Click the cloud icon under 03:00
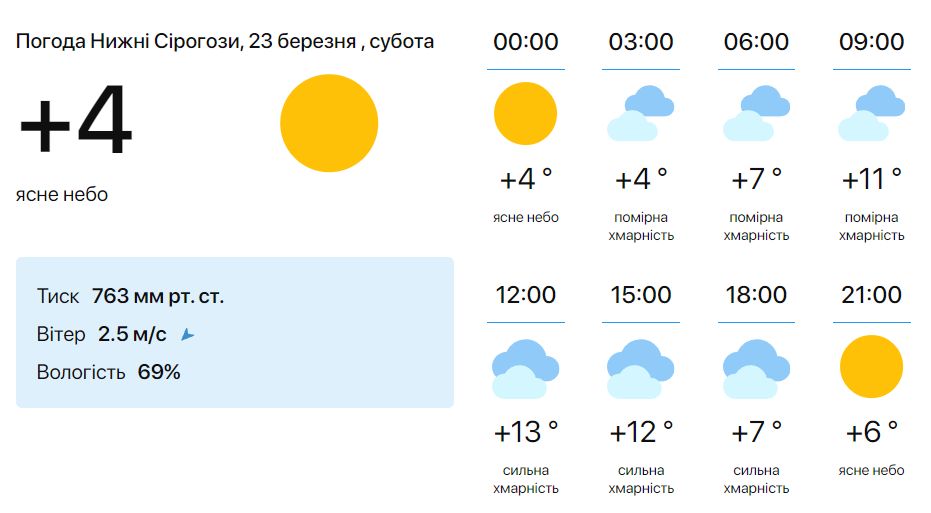931x513 pixels. [x=641, y=113]
